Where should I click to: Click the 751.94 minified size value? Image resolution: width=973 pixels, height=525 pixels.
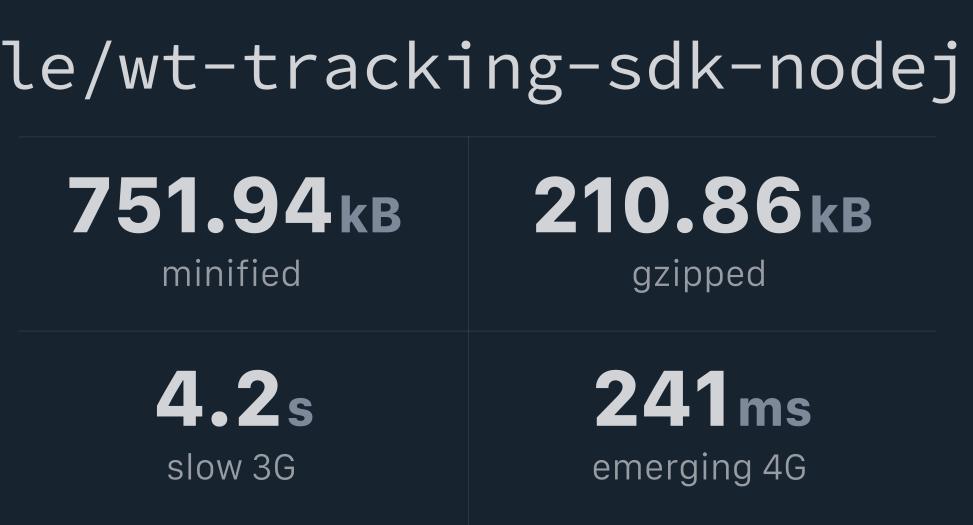pos(199,205)
